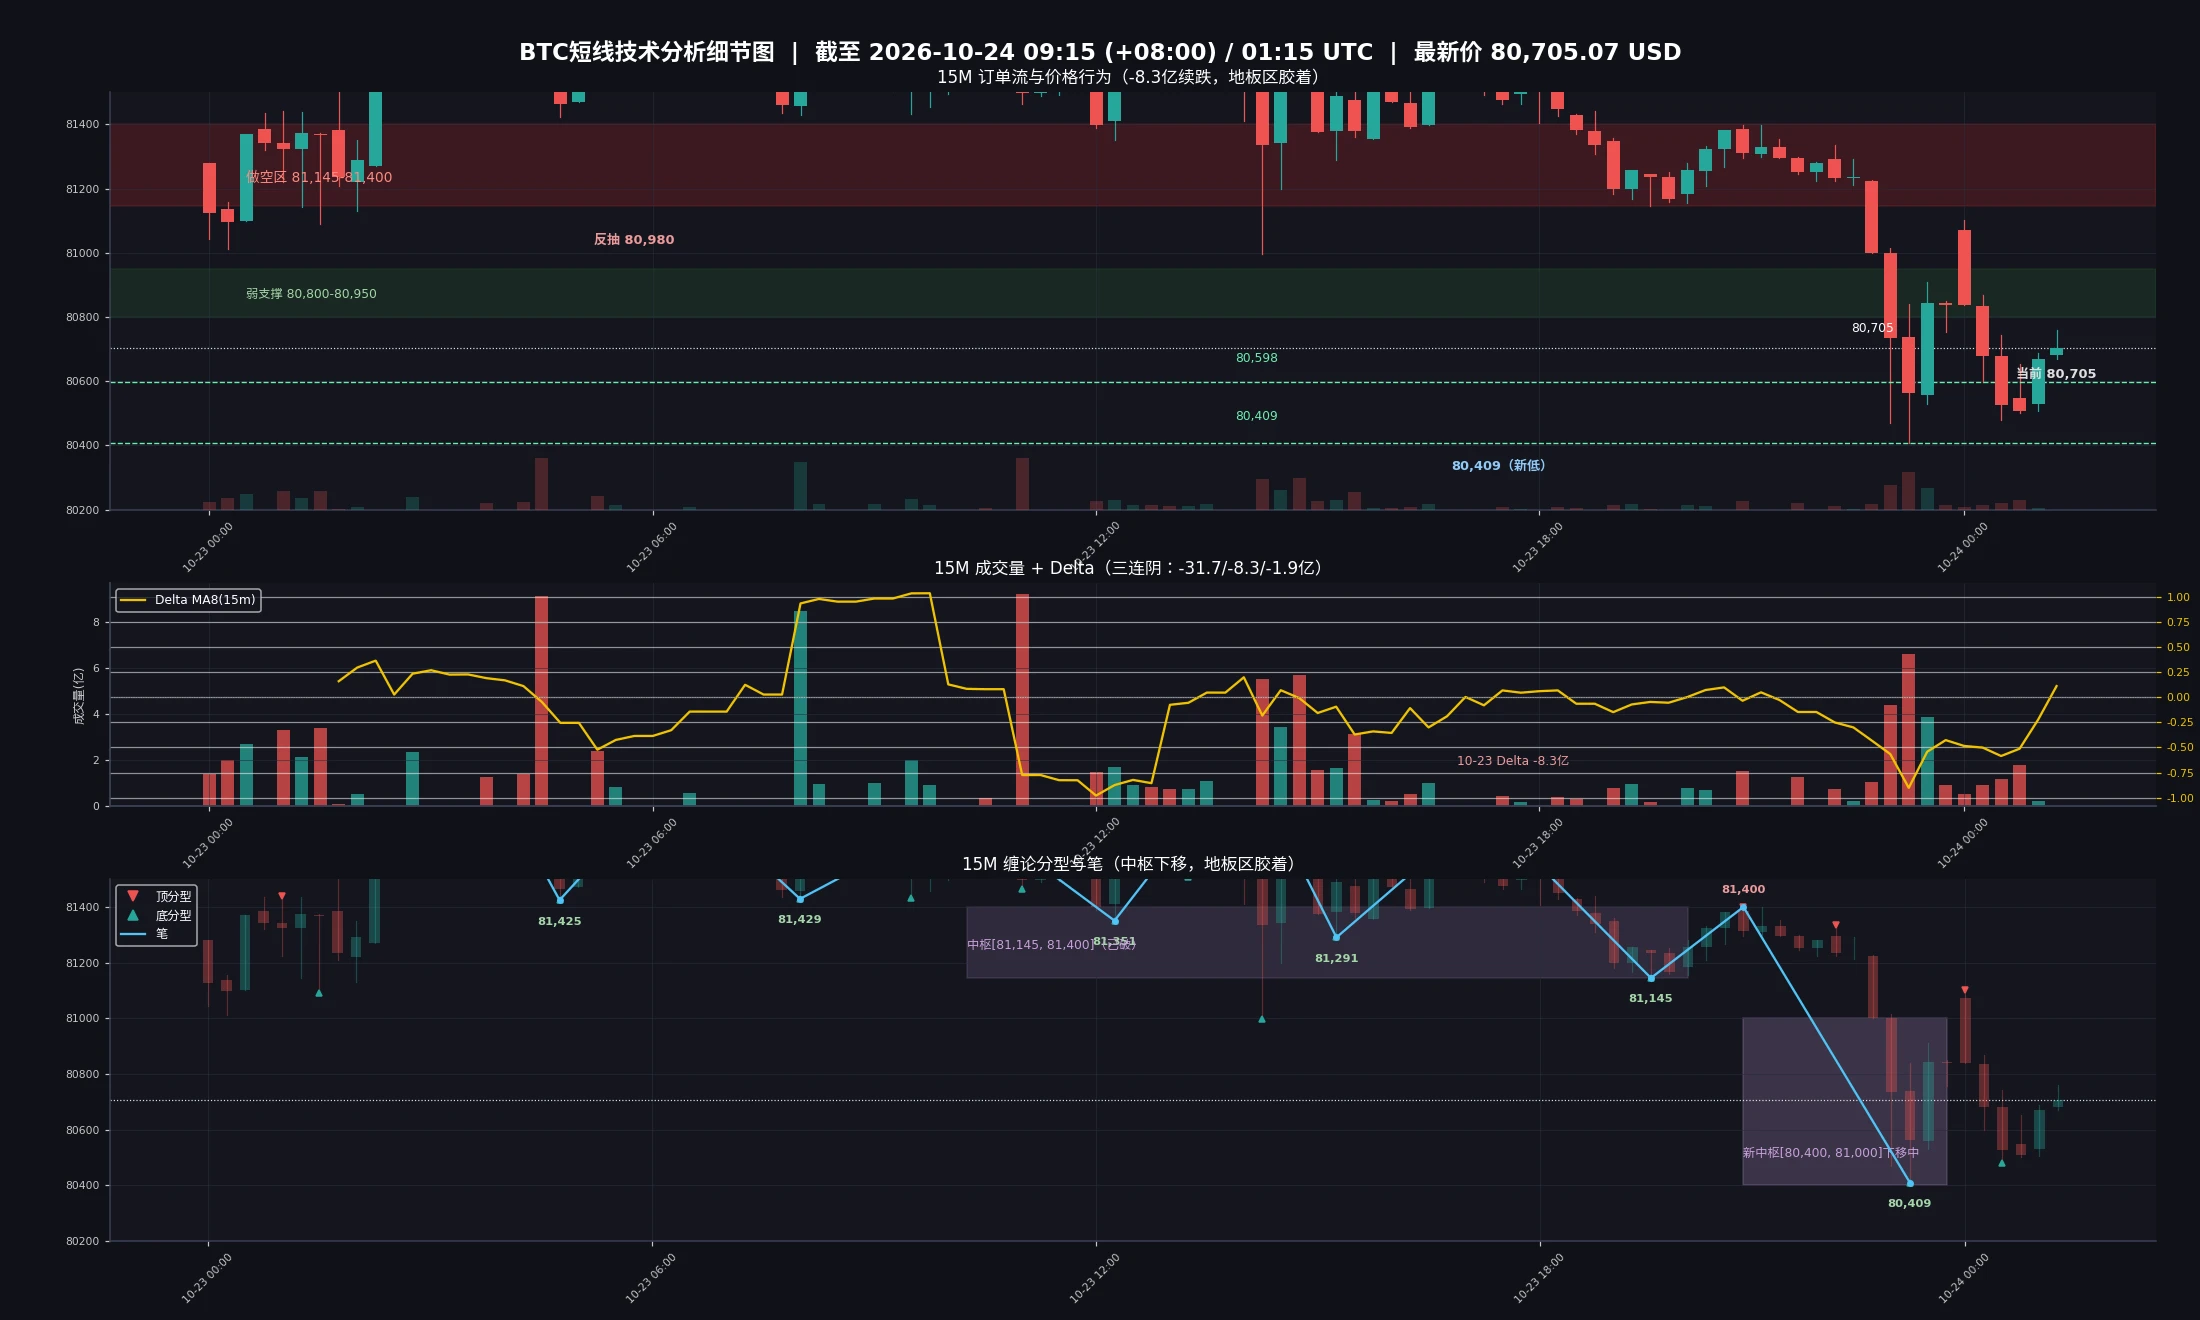Click the 做空区 81,145-81,400 zone label
This screenshot has width=2200, height=1320.
click(x=319, y=177)
